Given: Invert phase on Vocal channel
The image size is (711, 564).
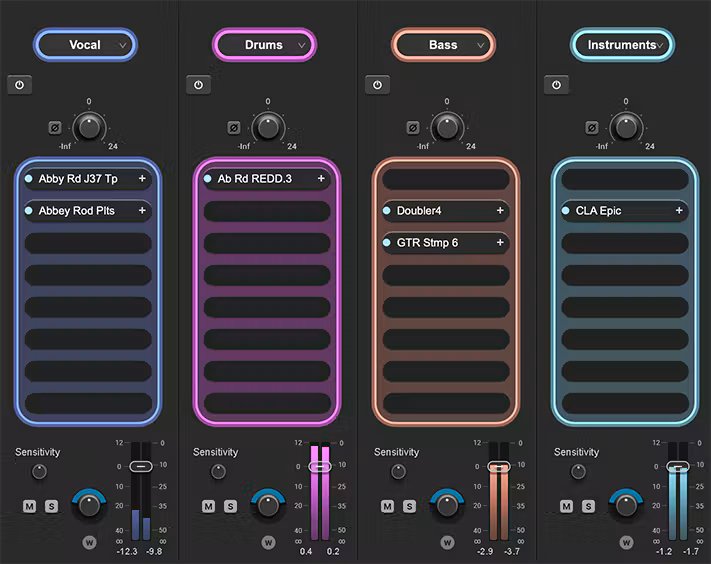Looking at the screenshot, I should click(x=55, y=128).
